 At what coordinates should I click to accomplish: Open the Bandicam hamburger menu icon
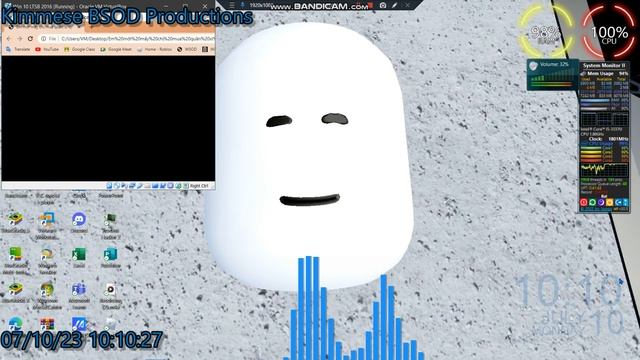(232, 5)
